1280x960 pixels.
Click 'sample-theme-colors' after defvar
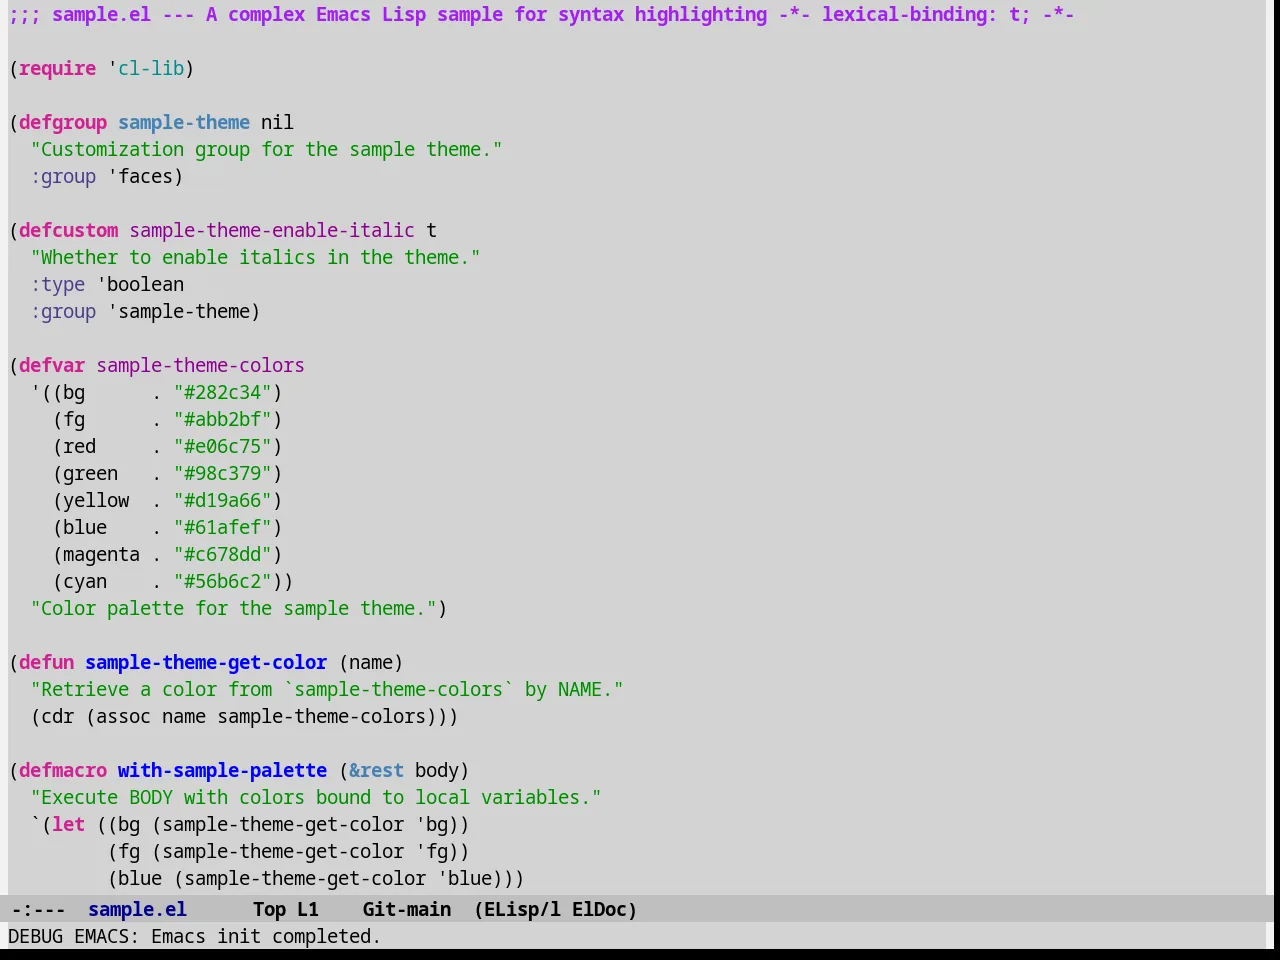click(200, 365)
